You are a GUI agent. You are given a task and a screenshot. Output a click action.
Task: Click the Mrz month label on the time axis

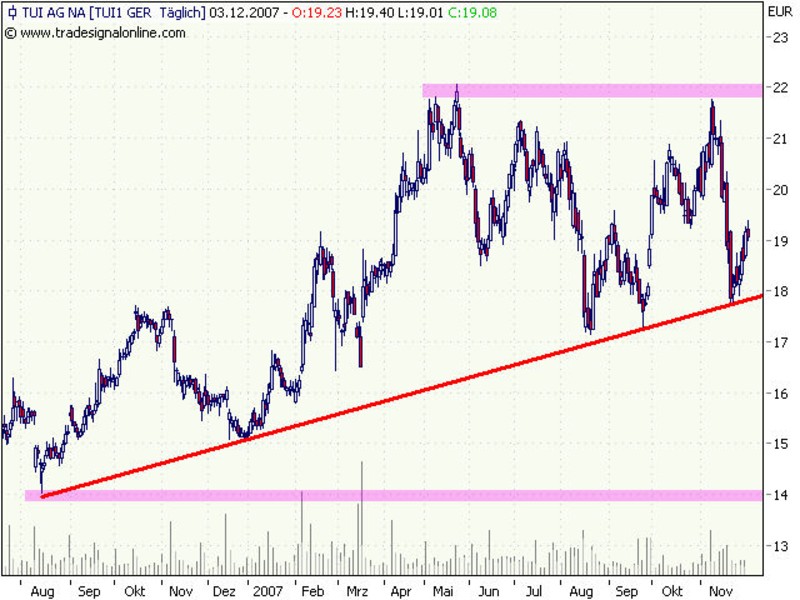tap(357, 591)
